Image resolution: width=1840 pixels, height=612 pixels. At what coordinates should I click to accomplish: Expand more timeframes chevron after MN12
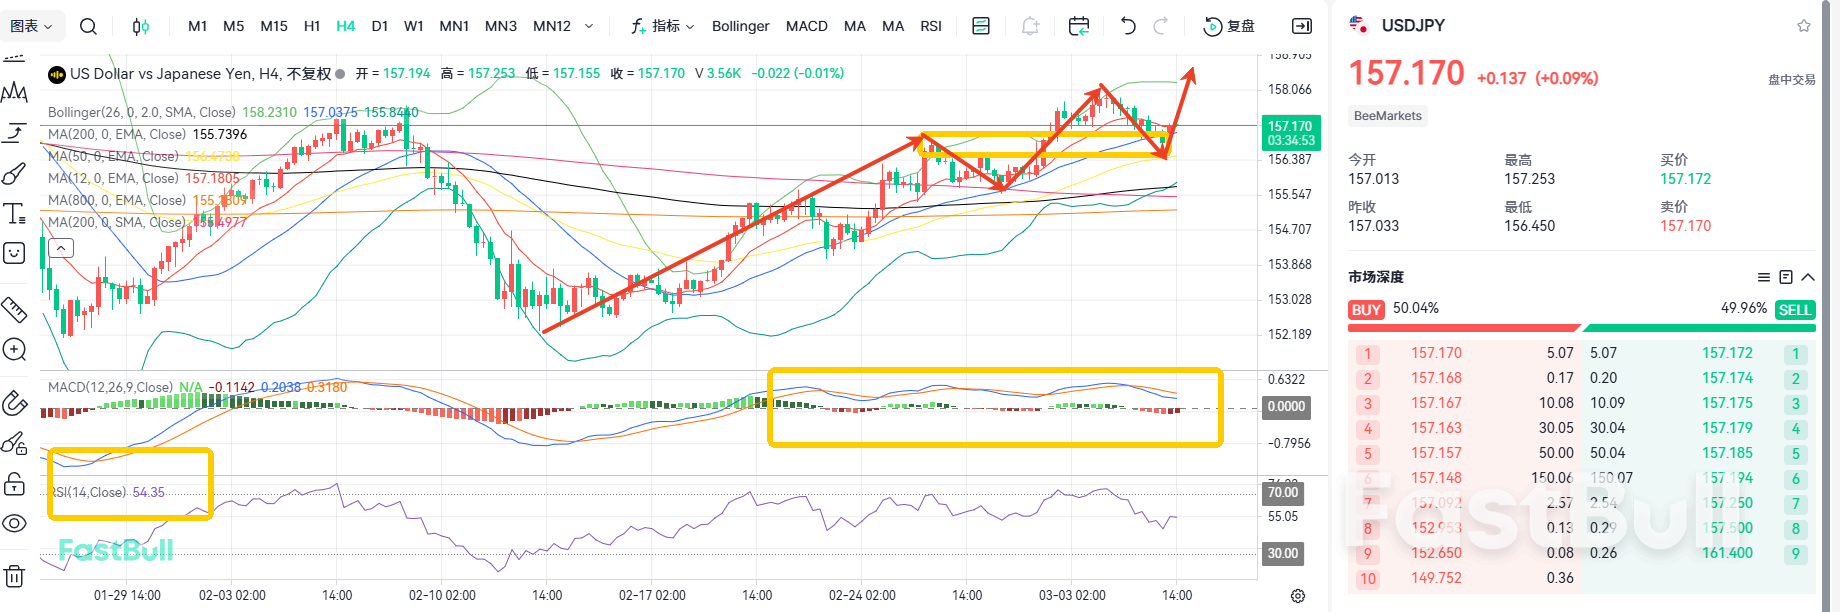pyautogui.click(x=589, y=26)
